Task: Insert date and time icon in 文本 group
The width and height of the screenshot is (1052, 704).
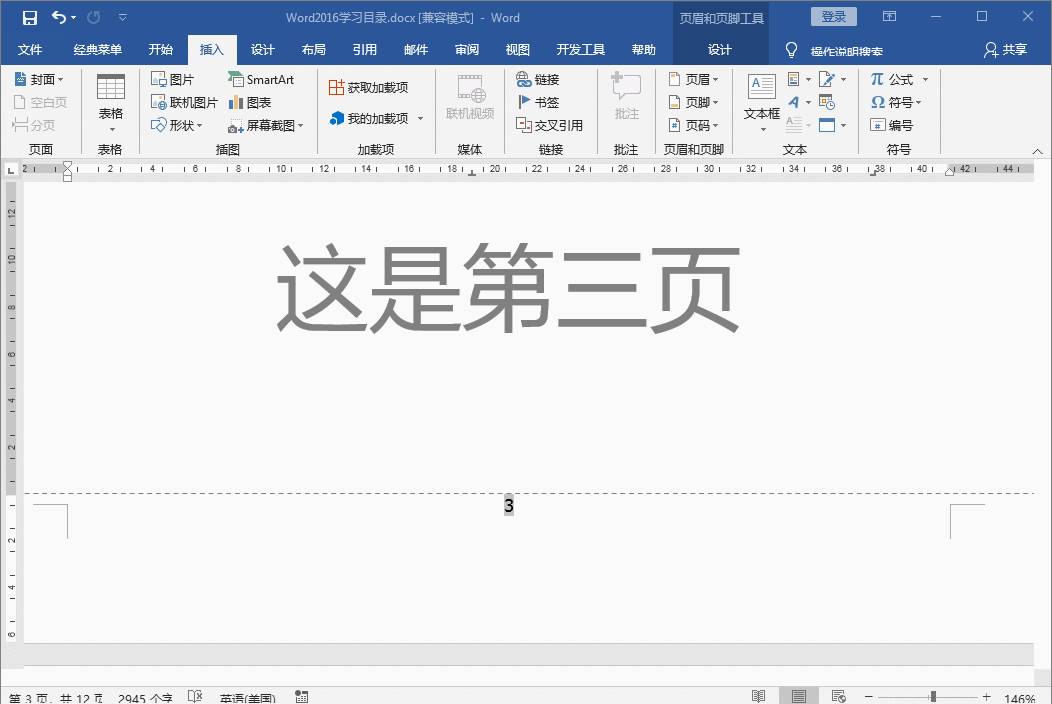Action: click(827, 103)
